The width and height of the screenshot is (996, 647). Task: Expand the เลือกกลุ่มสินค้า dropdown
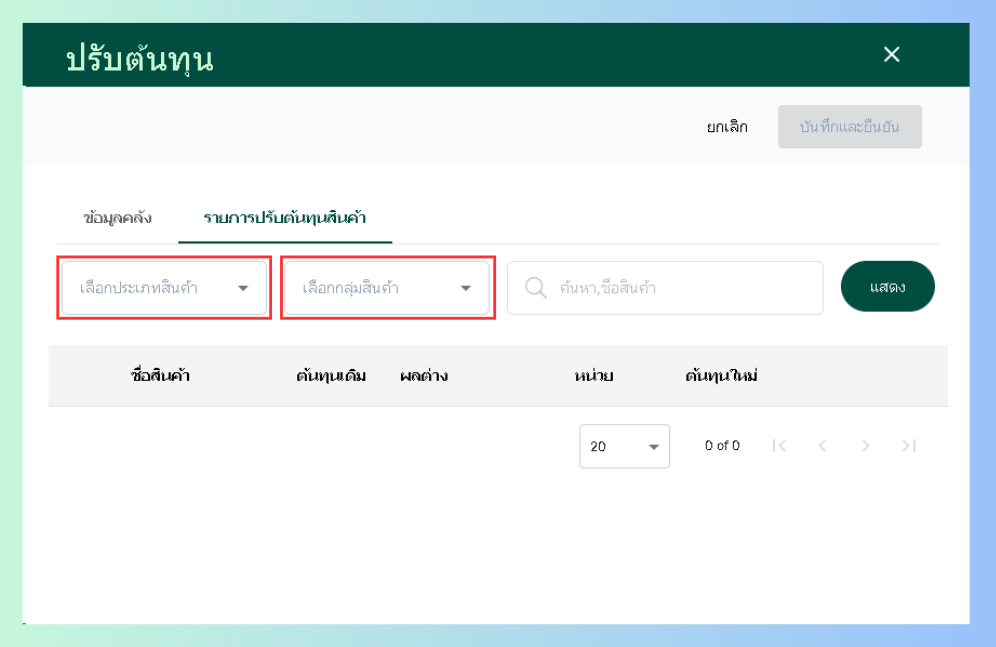coord(387,288)
